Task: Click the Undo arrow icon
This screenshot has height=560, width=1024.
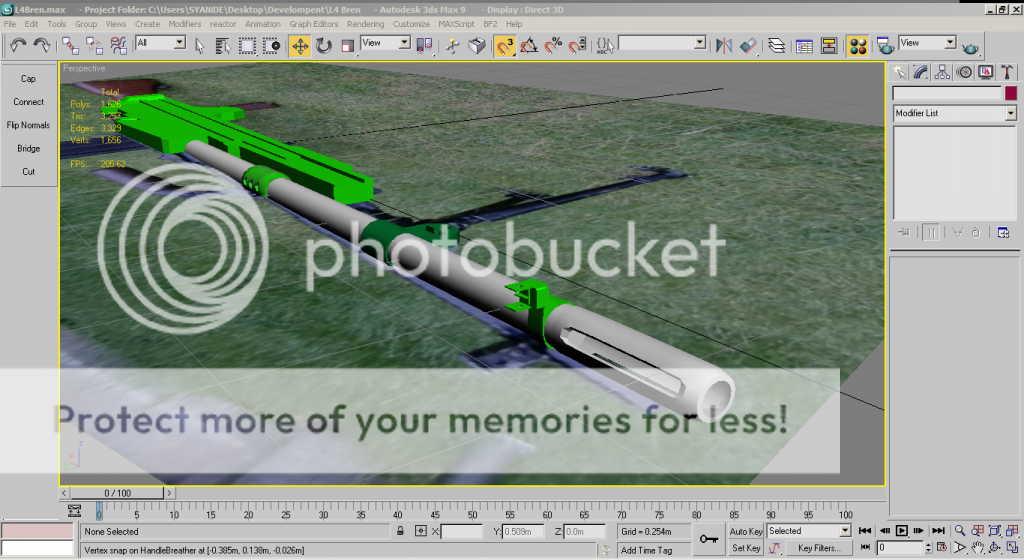Action: (x=18, y=45)
